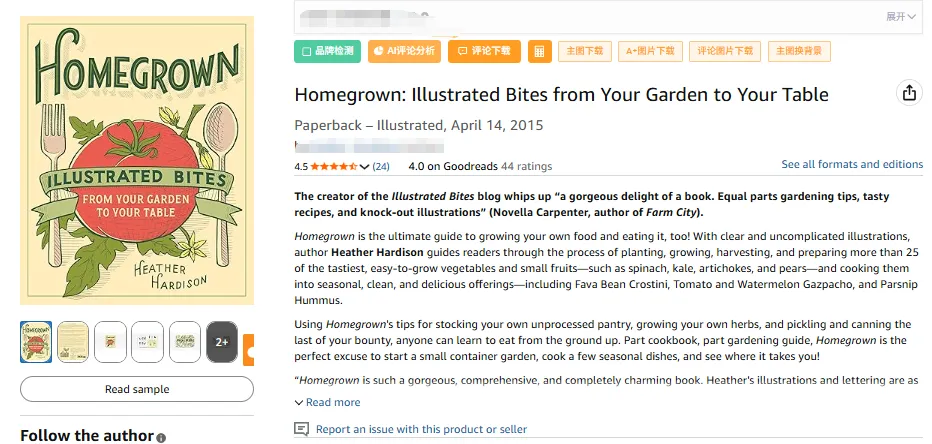Viewport: 932px width, 444px height.
Task: Click the green 品牌检测 brand check button
Action: [327, 51]
